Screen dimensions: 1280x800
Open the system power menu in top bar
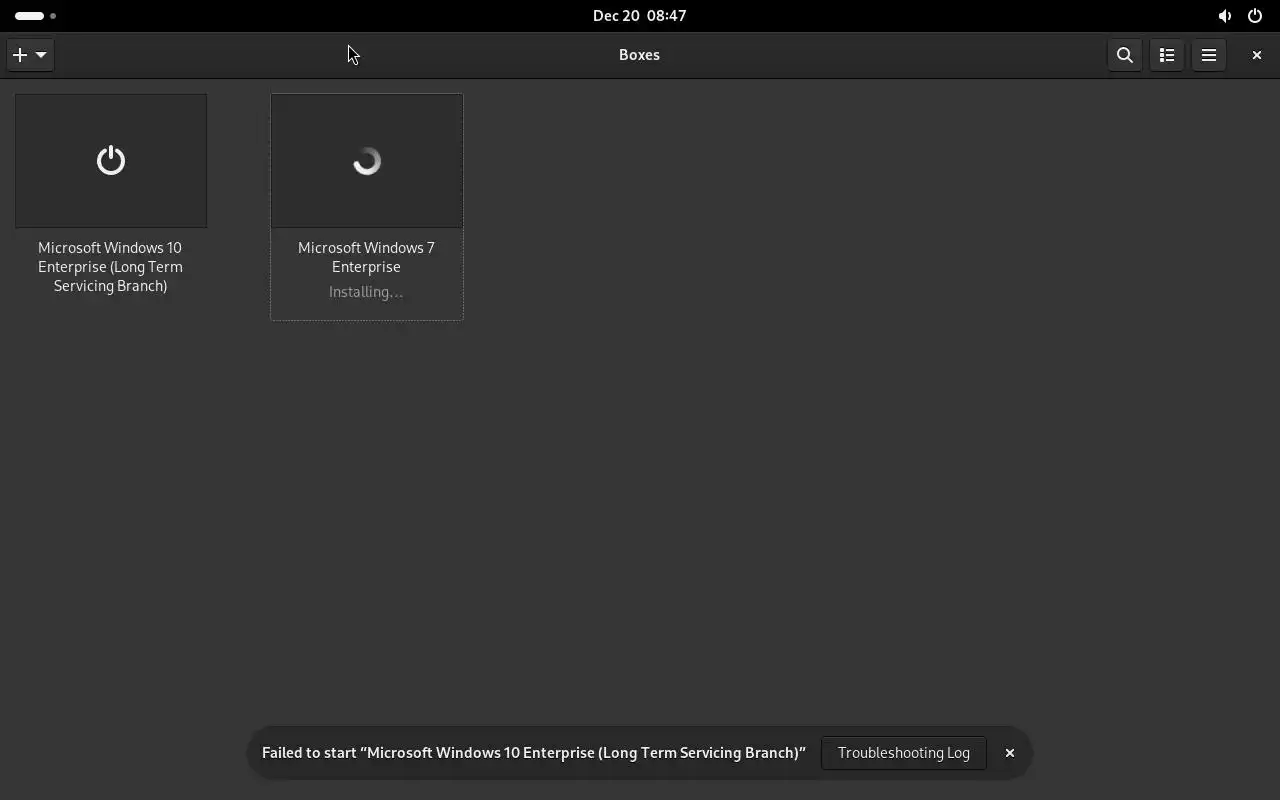click(x=1255, y=16)
